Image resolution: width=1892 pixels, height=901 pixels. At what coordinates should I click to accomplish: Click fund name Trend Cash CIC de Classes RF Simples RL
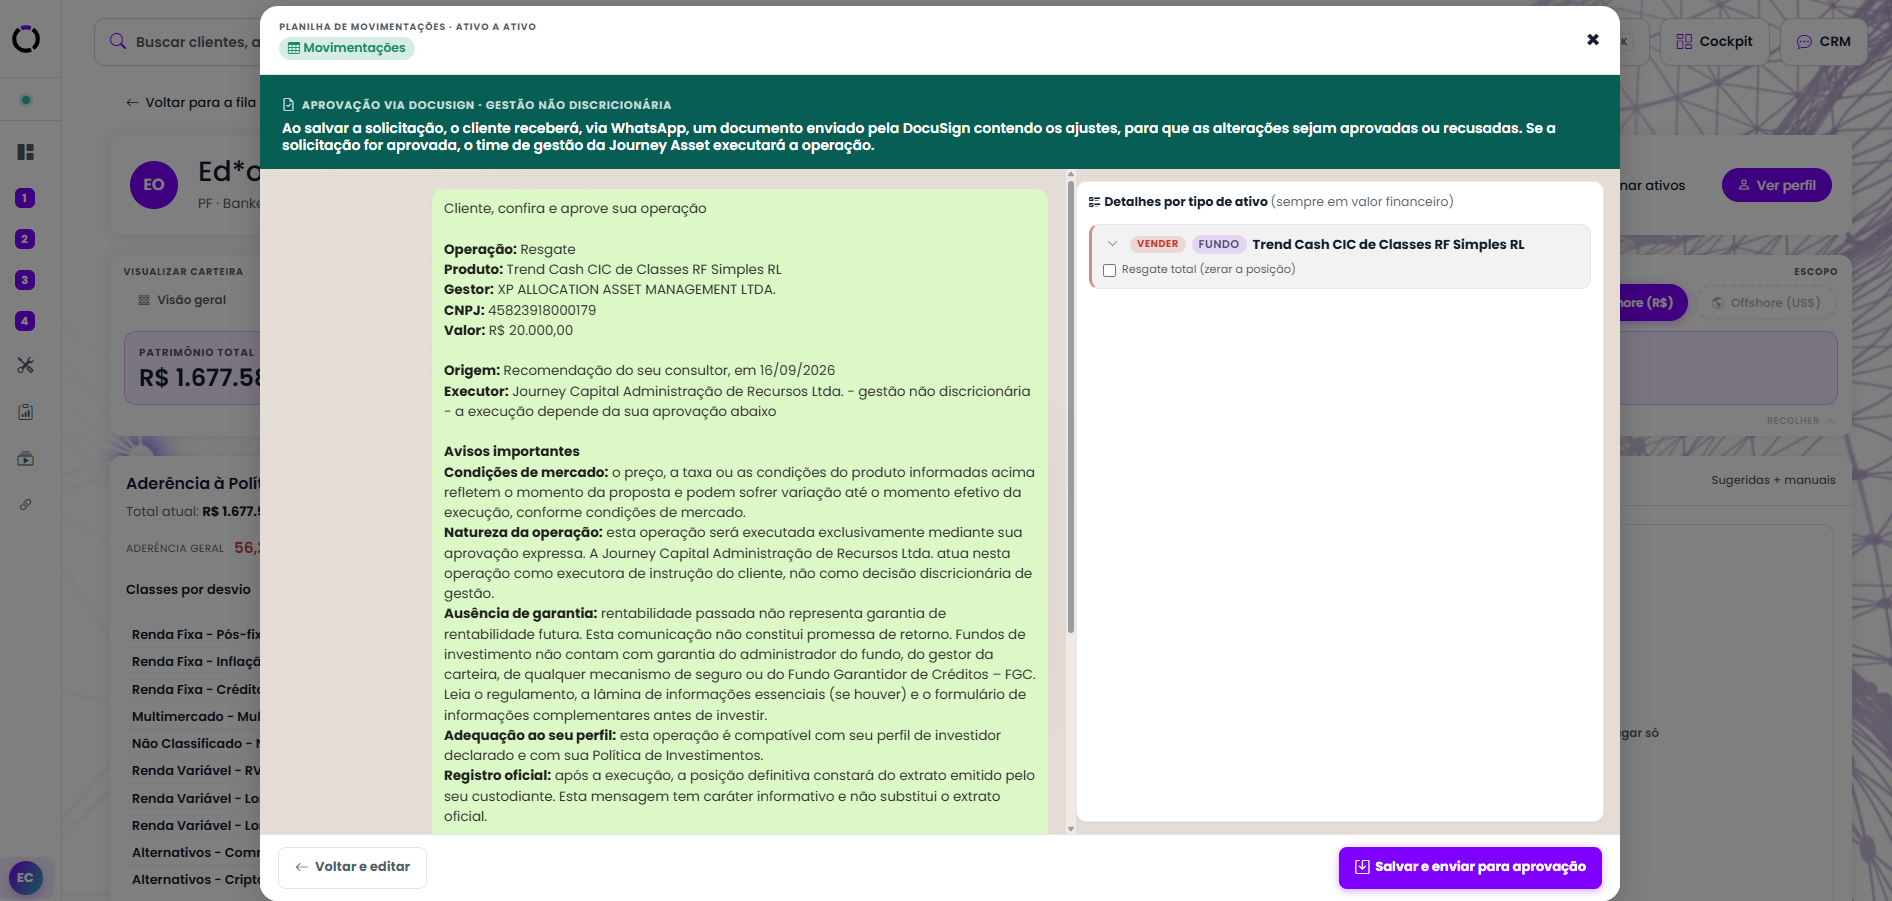tap(1388, 244)
